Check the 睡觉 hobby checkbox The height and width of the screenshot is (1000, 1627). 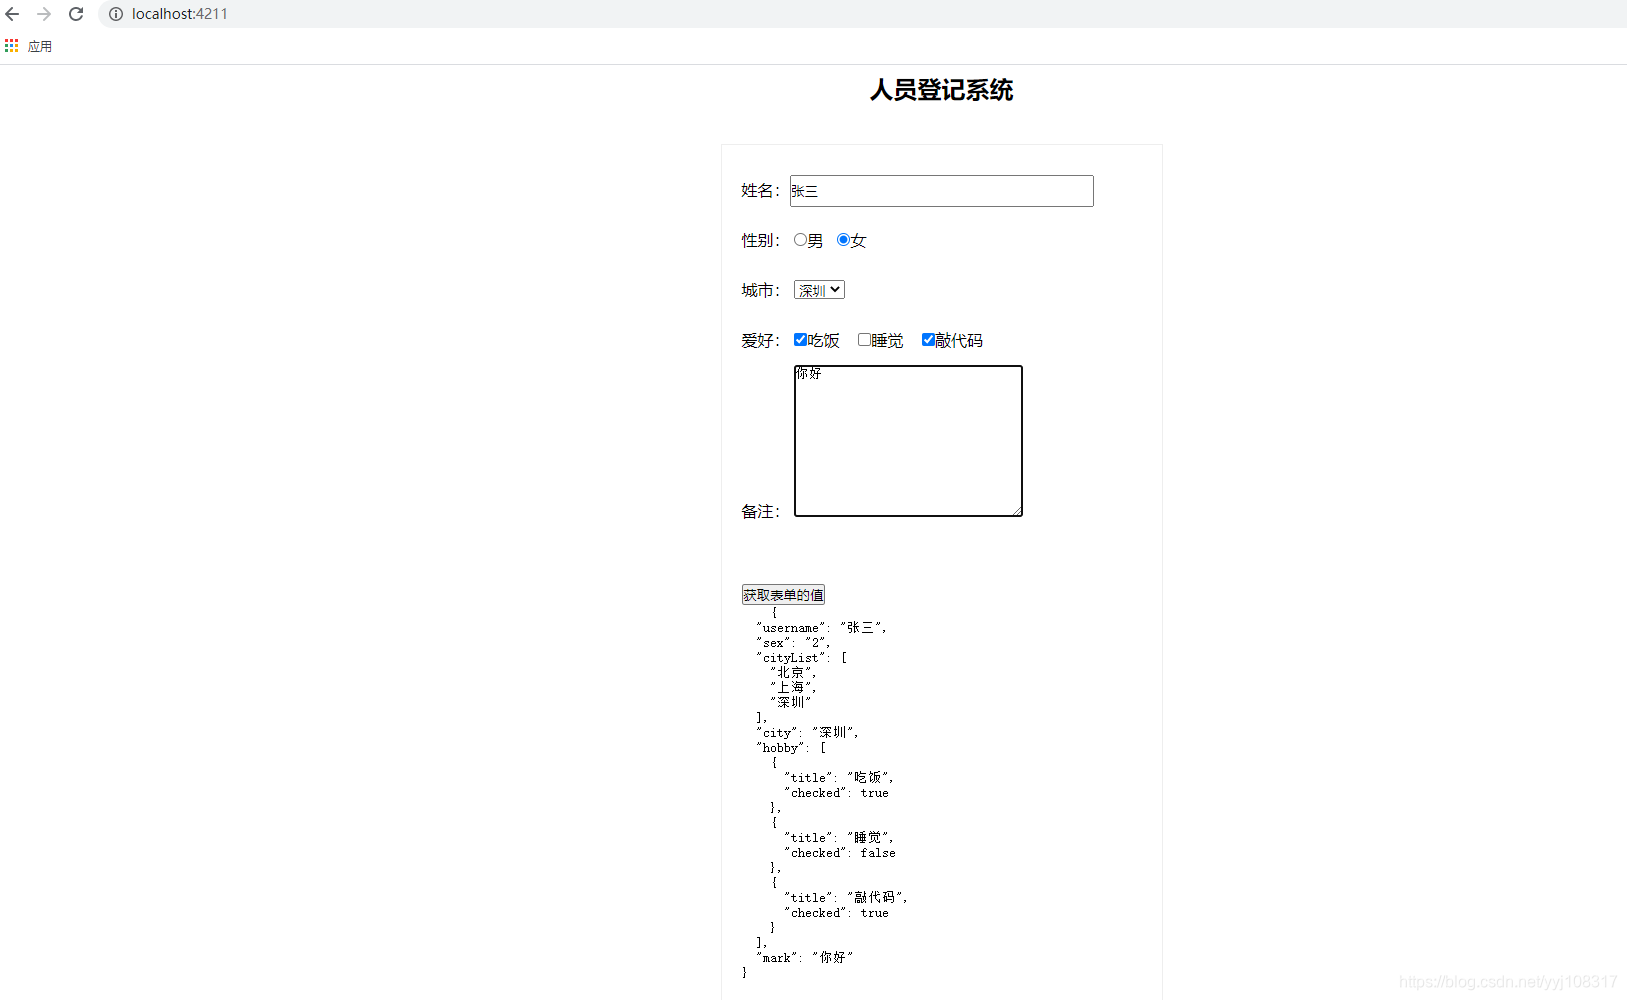click(x=864, y=339)
